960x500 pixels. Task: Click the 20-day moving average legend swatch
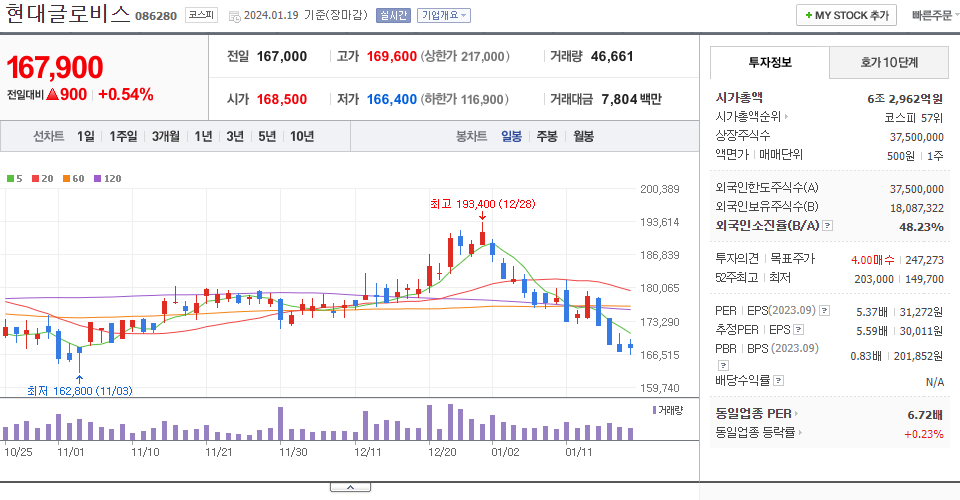coord(36,179)
